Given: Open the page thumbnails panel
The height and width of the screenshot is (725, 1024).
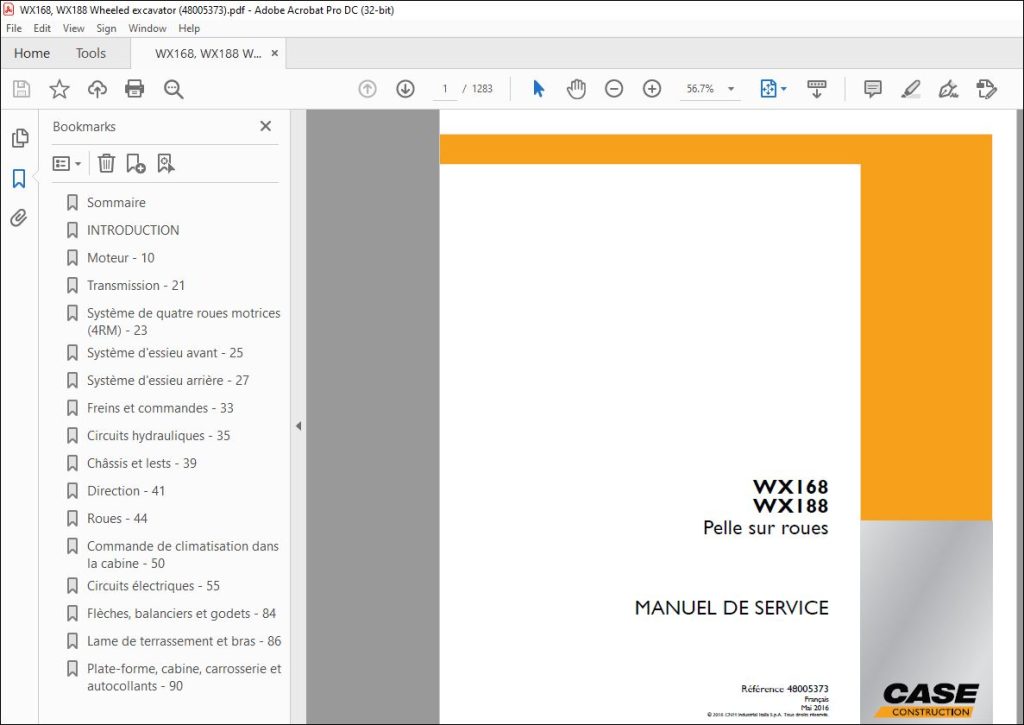Looking at the screenshot, I should click(20, 138).
